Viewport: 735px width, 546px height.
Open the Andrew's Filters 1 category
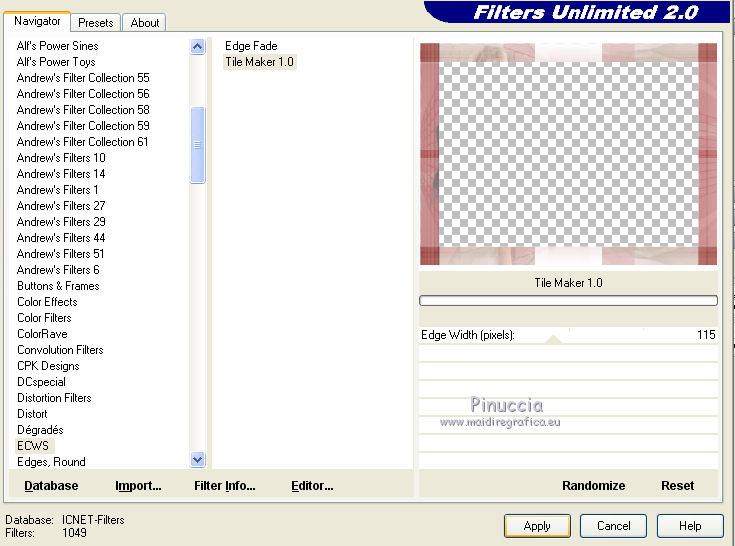pyautogui.click(x=57, y=190)
